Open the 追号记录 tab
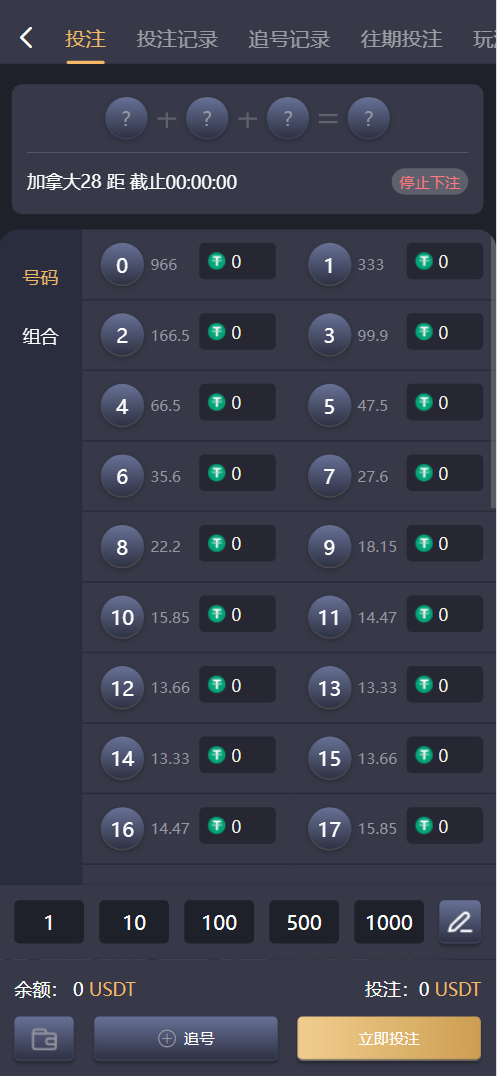Viewport: 497px width, 1076px height. pos(289,39)
